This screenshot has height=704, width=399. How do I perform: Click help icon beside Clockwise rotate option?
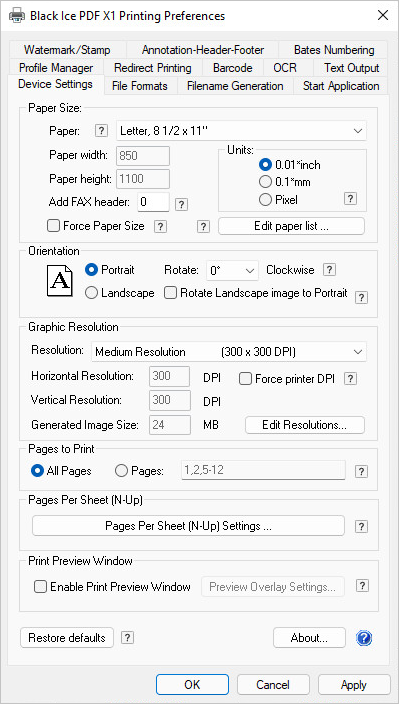pyautogui.click(x=330, y=270)
